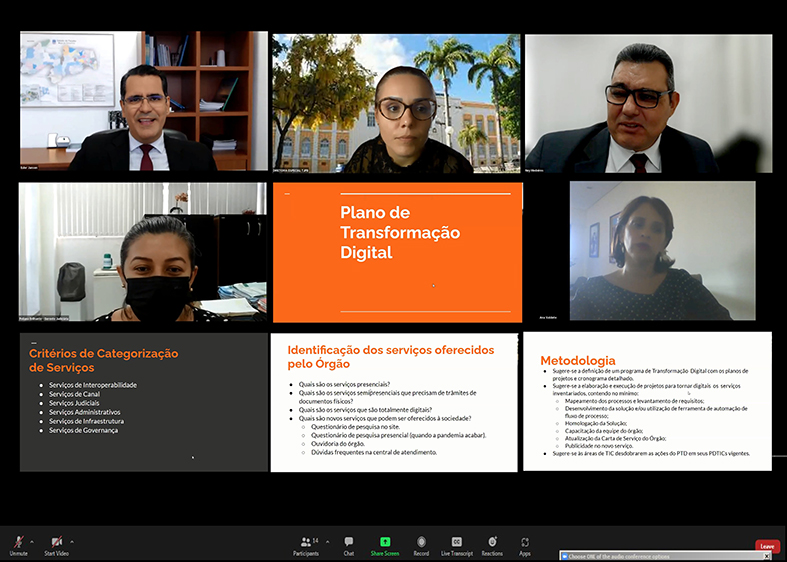
Task: Leave the meeting using red Leave button
Action: pyautogui.click(x=767, y=546)
